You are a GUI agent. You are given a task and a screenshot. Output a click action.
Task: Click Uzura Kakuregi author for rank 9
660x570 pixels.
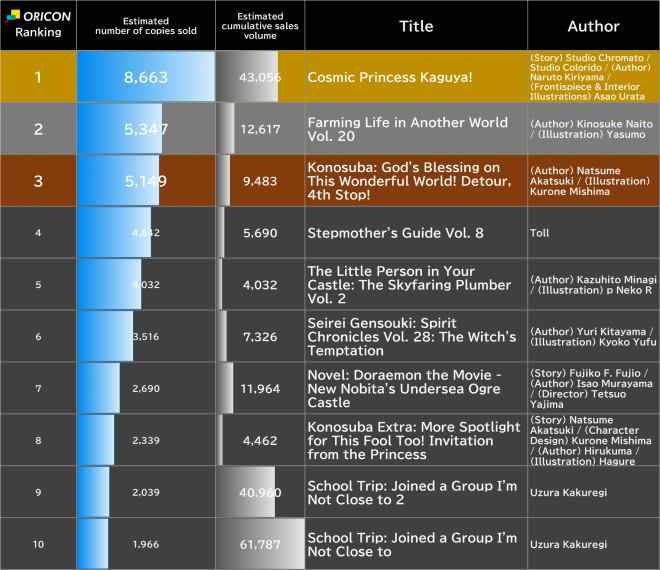click(x=568, y=492)
